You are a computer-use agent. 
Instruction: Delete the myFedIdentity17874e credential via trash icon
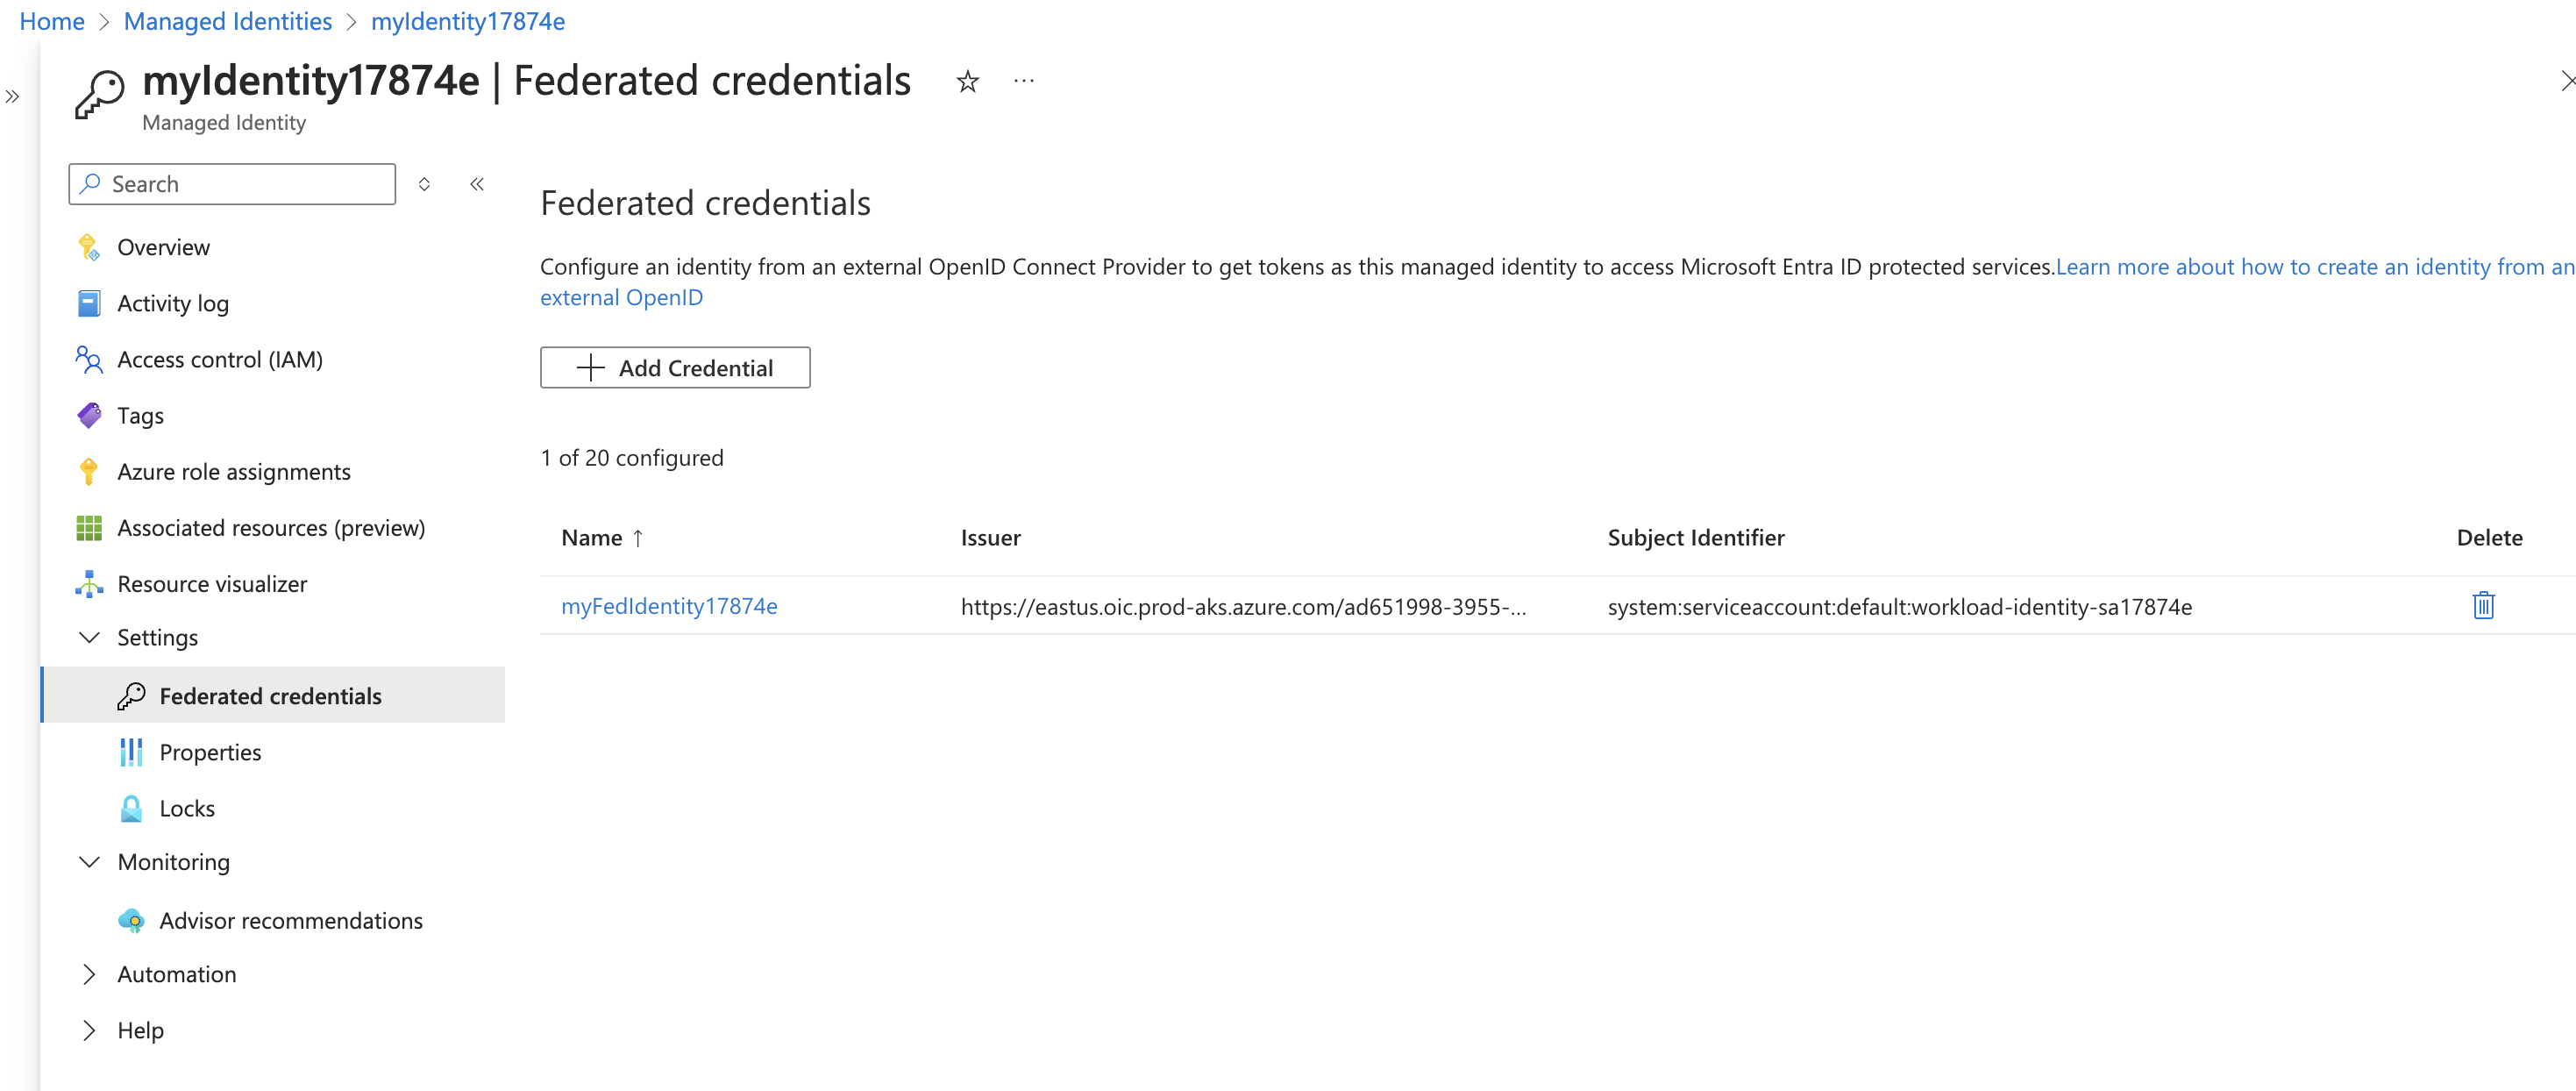coord(2483,606)
